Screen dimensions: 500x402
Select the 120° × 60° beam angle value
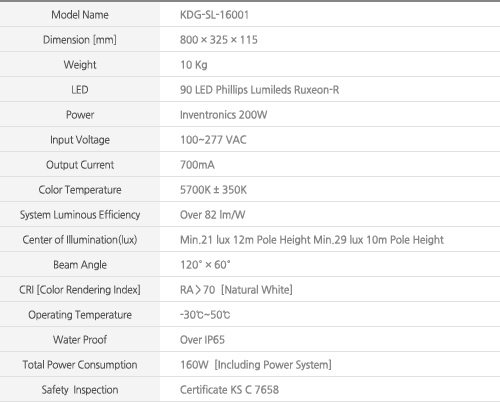[205, 265]
